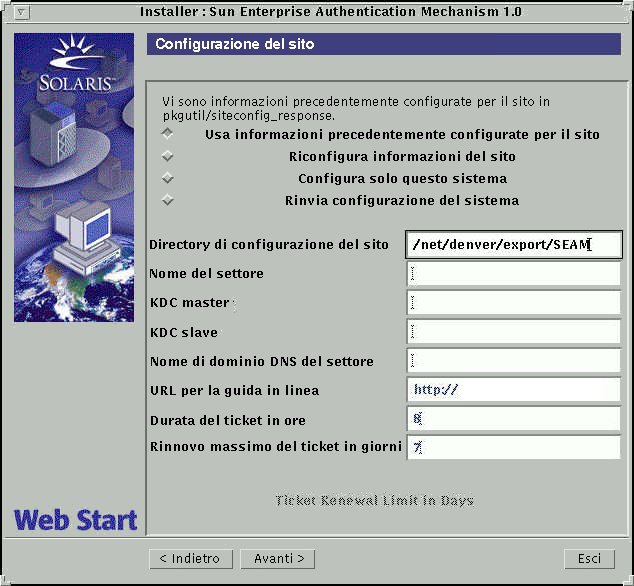Viewport: 634px width, 586px height.
Task: Pick 'Rinvia configurazione del sistema' option
Action: [x=167, y=200]
